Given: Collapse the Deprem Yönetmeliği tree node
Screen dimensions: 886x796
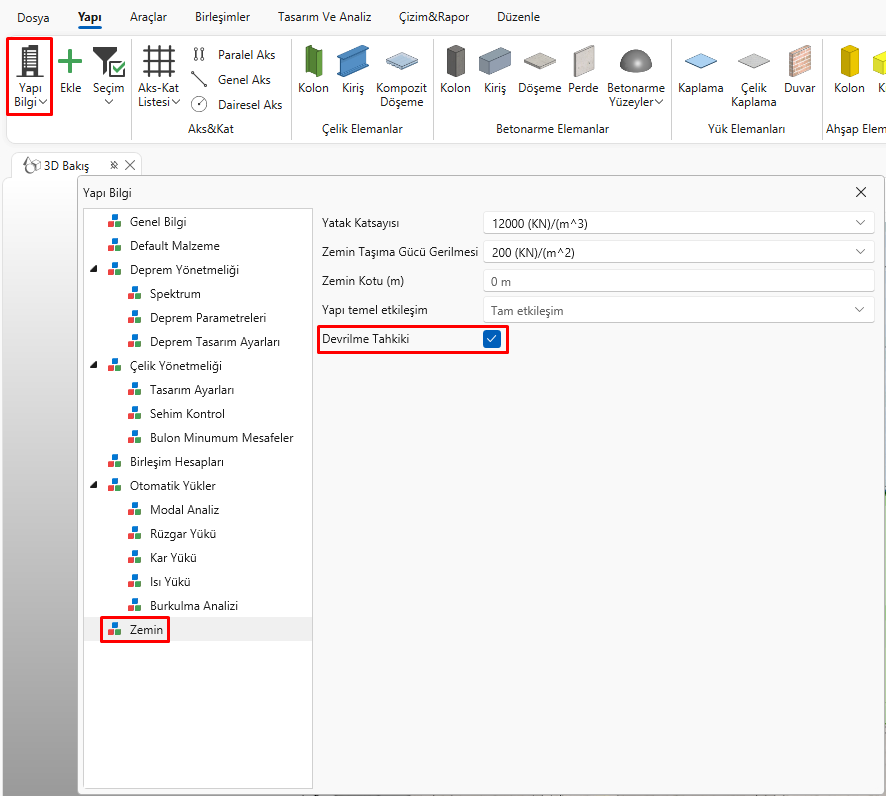Looking at the screenshot, I should [94, 270].
